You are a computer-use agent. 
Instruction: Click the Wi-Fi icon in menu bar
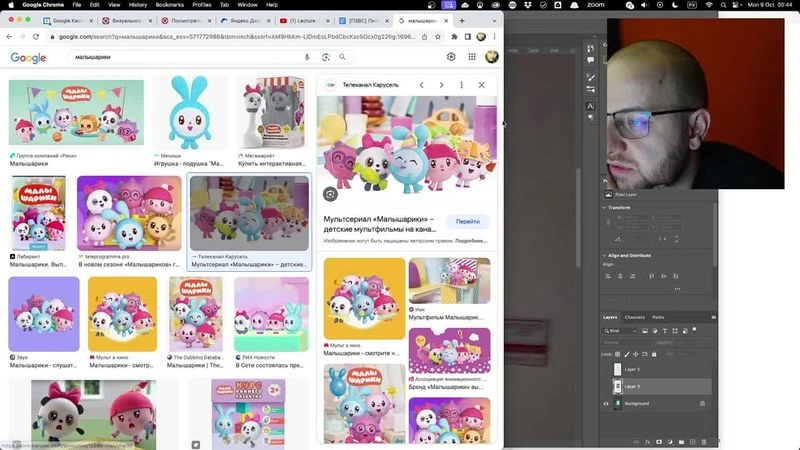click(x=709, y=5)
